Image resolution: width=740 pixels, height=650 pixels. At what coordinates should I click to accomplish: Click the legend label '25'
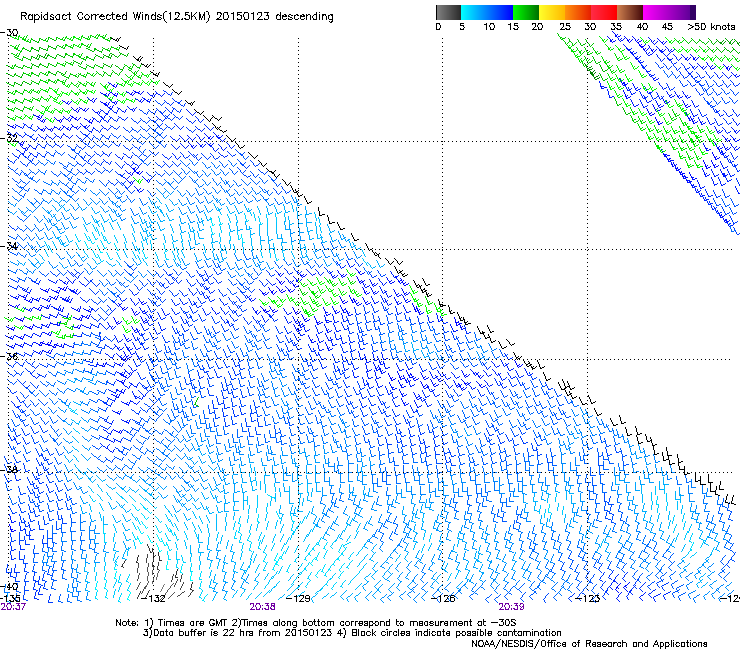[565, 27]
